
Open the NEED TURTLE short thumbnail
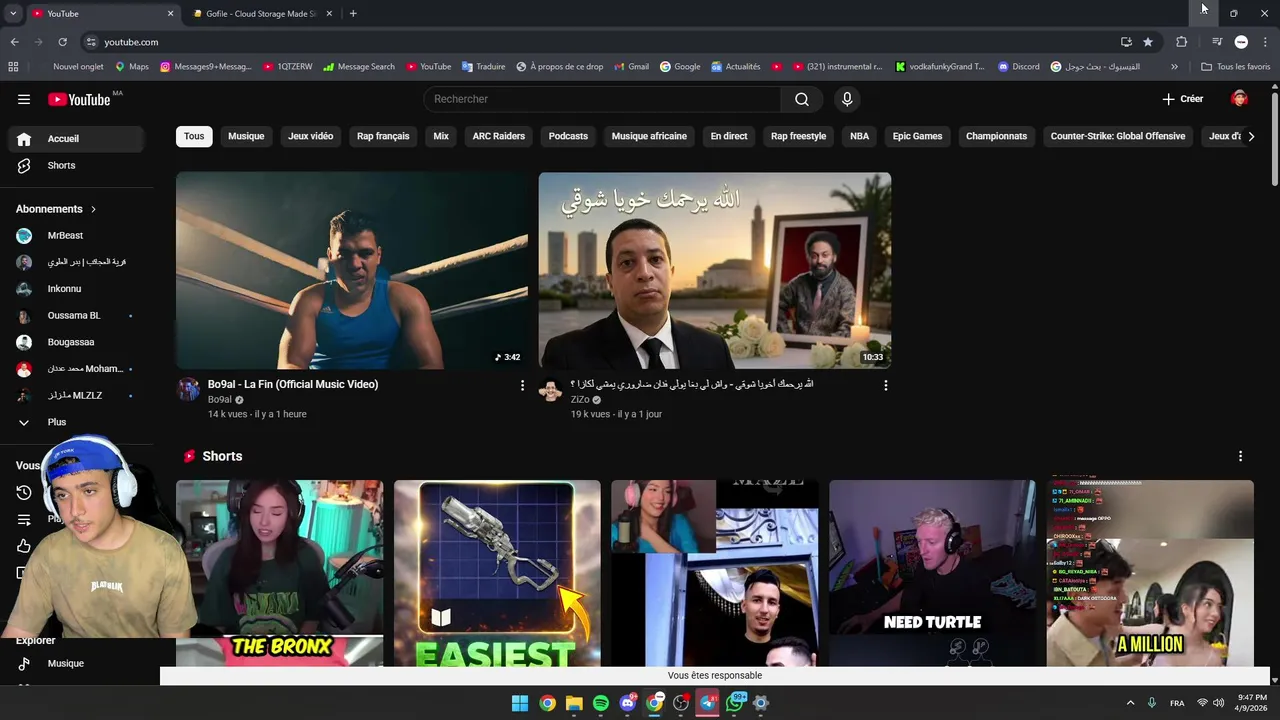932,573
